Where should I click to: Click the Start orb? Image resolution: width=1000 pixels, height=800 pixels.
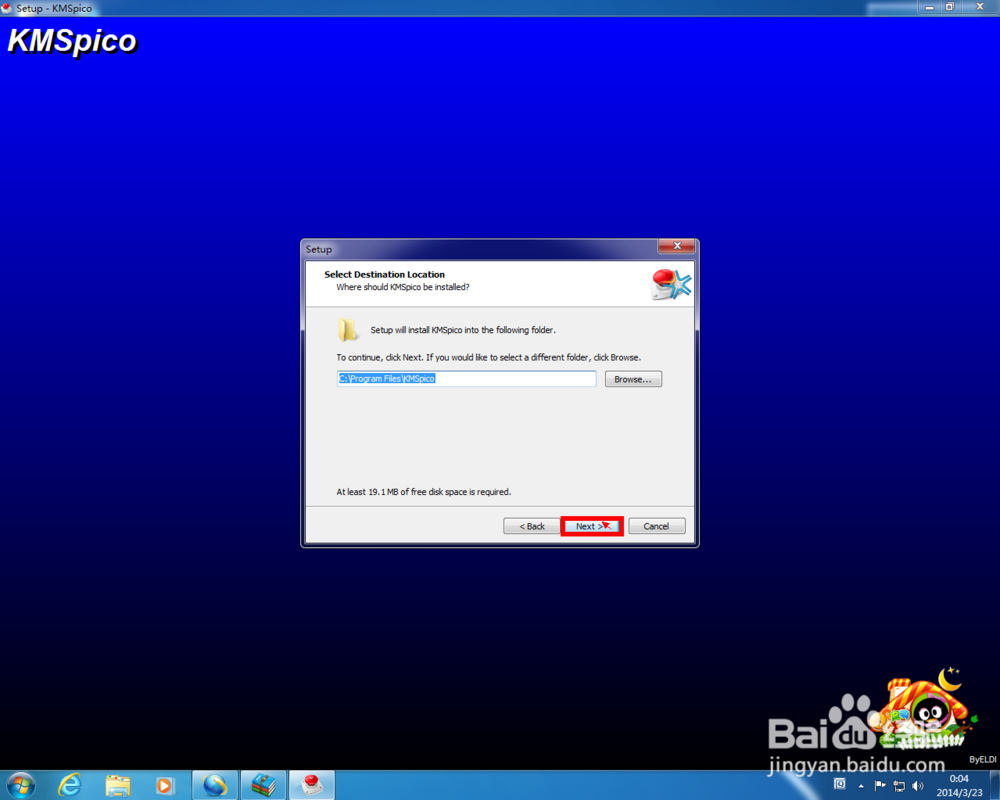20,786
